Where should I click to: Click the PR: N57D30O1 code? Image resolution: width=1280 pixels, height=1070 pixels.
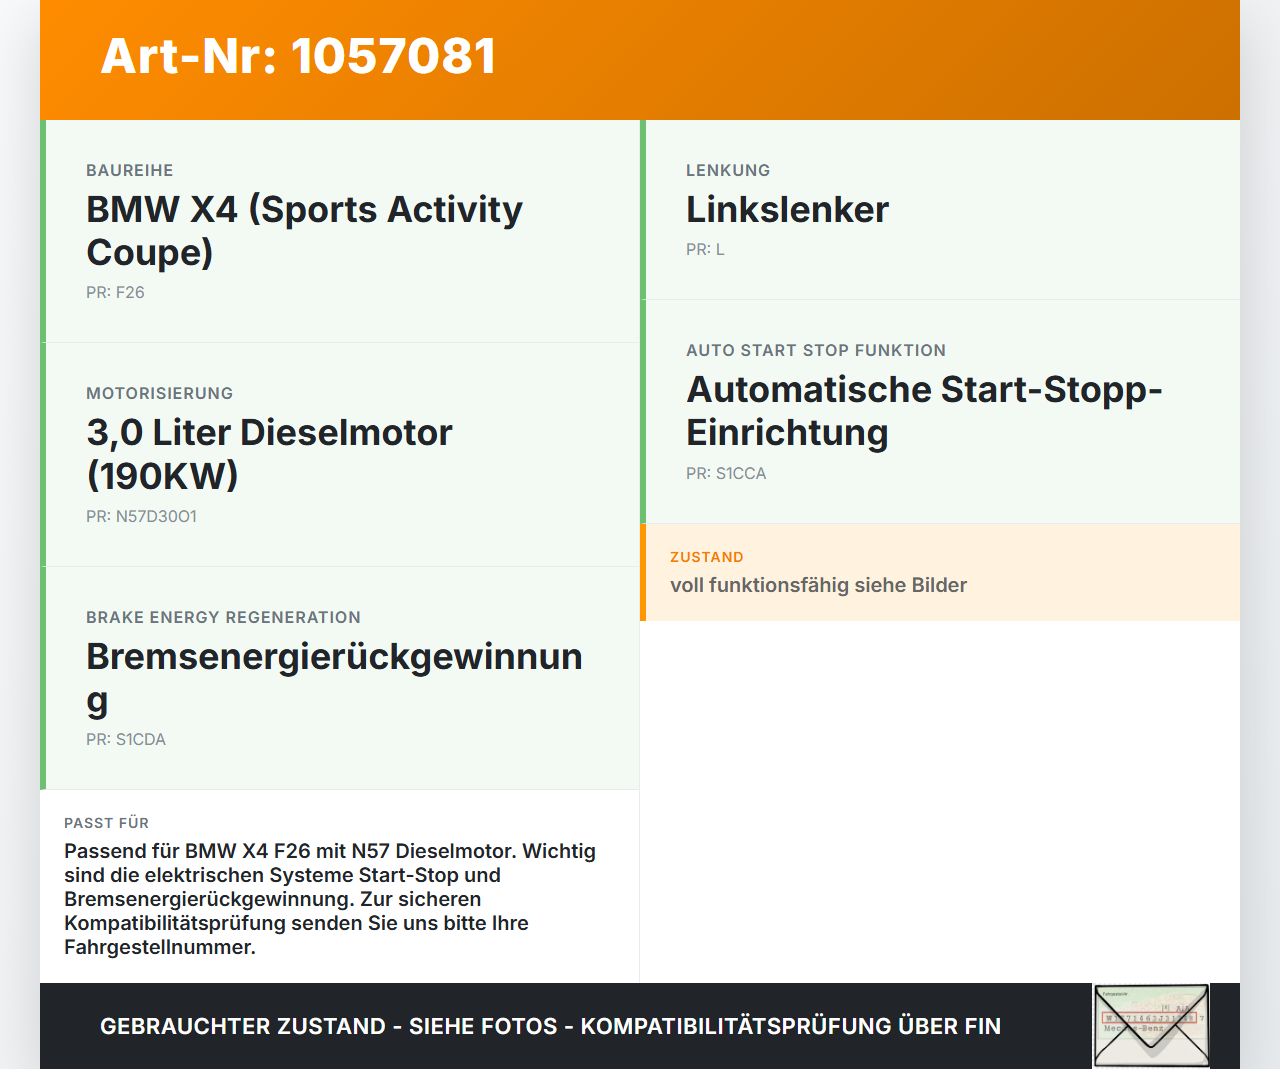pos(141,516)
